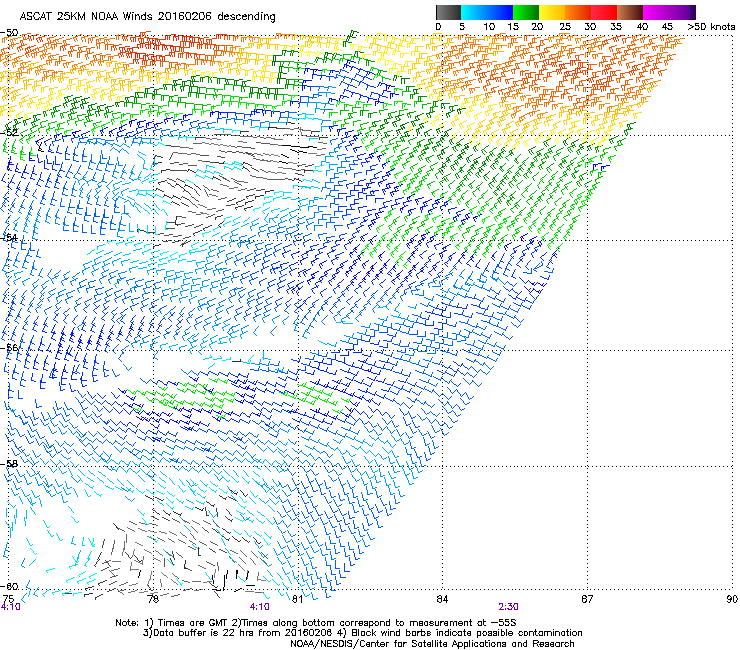Click the '-50' latitude label
This screenshot has width=740, height=650.
pyautogui.click(x=9, y=33)
